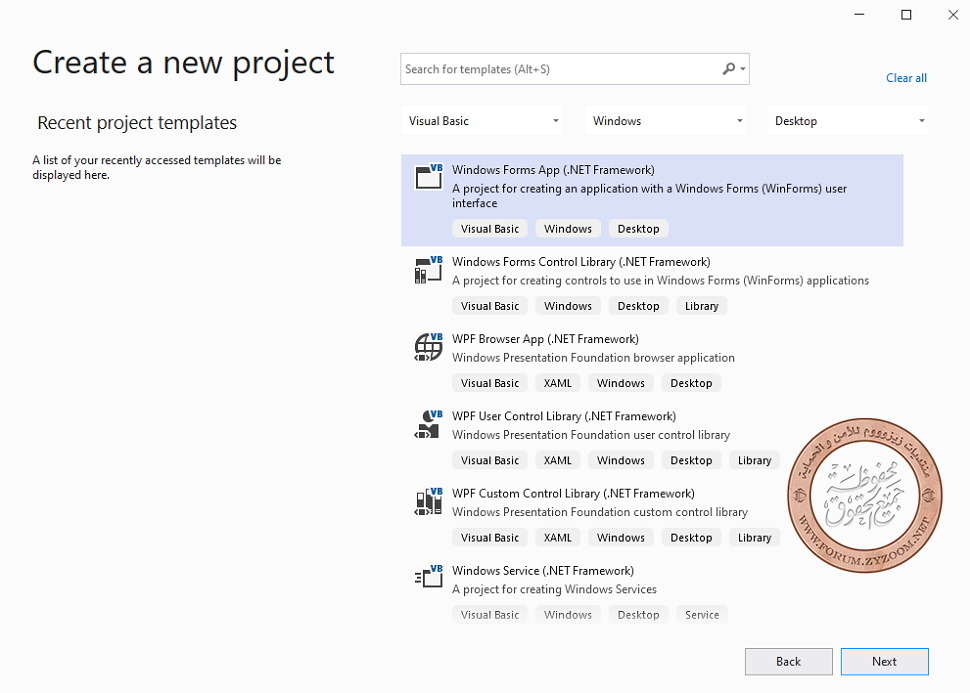Click the Windows Forms App template icon
The image size is (970, 693).
[x=429, y=176]
